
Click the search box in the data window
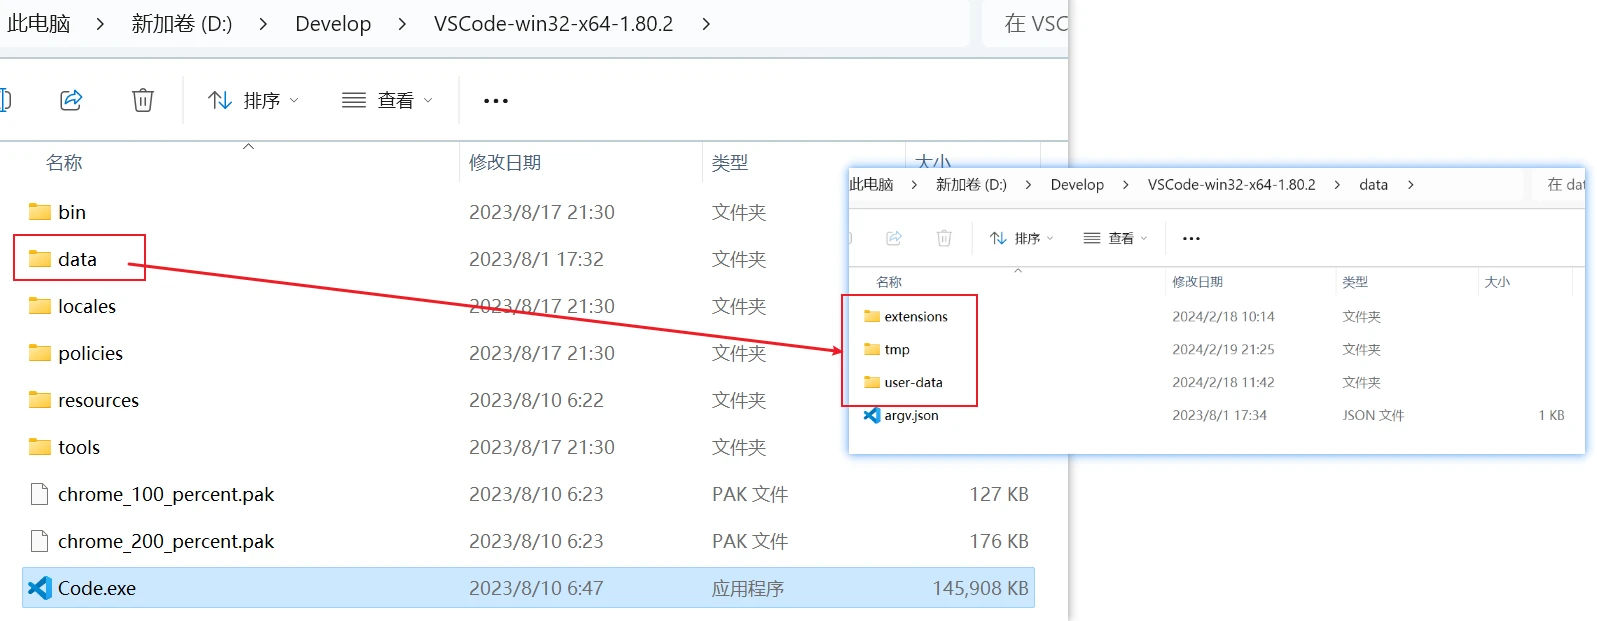pos(1559,184)
